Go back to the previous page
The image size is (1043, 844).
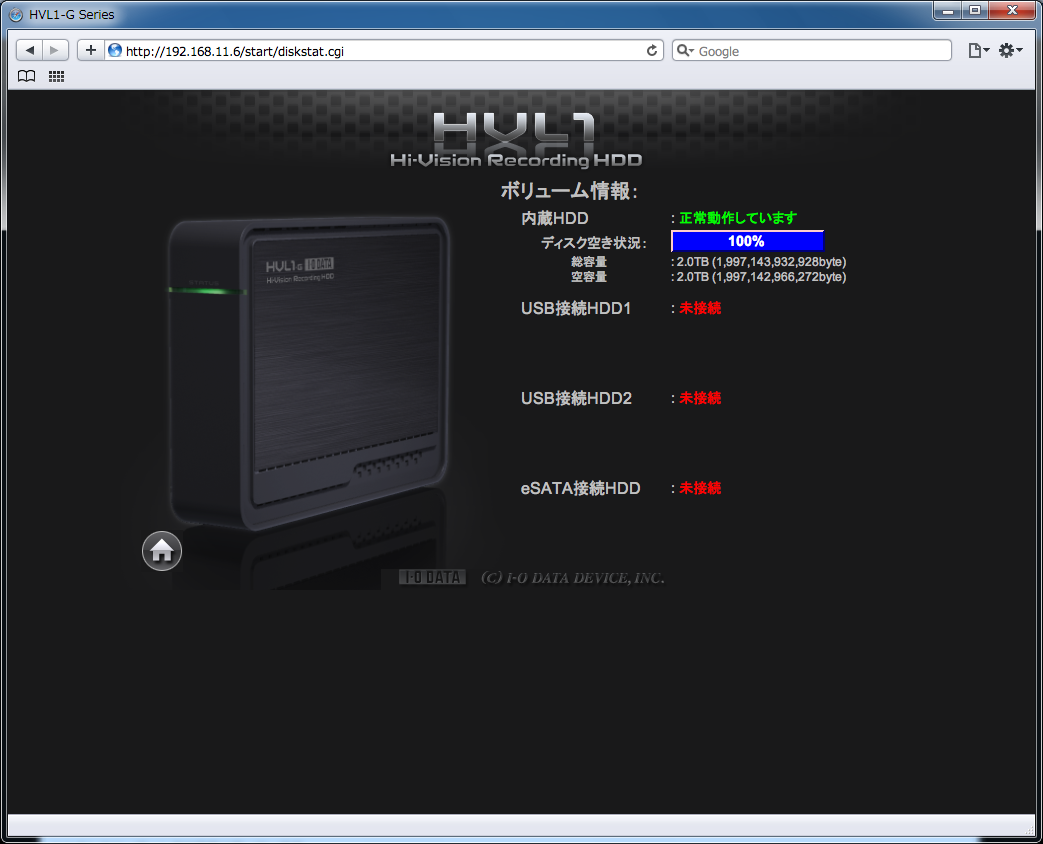tap(29, 51)
